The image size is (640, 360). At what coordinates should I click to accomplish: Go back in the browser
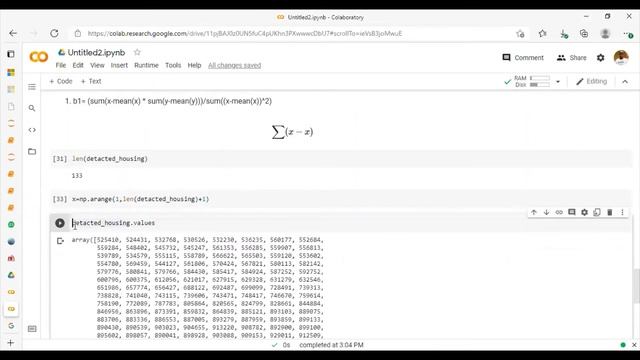point(13,33)
